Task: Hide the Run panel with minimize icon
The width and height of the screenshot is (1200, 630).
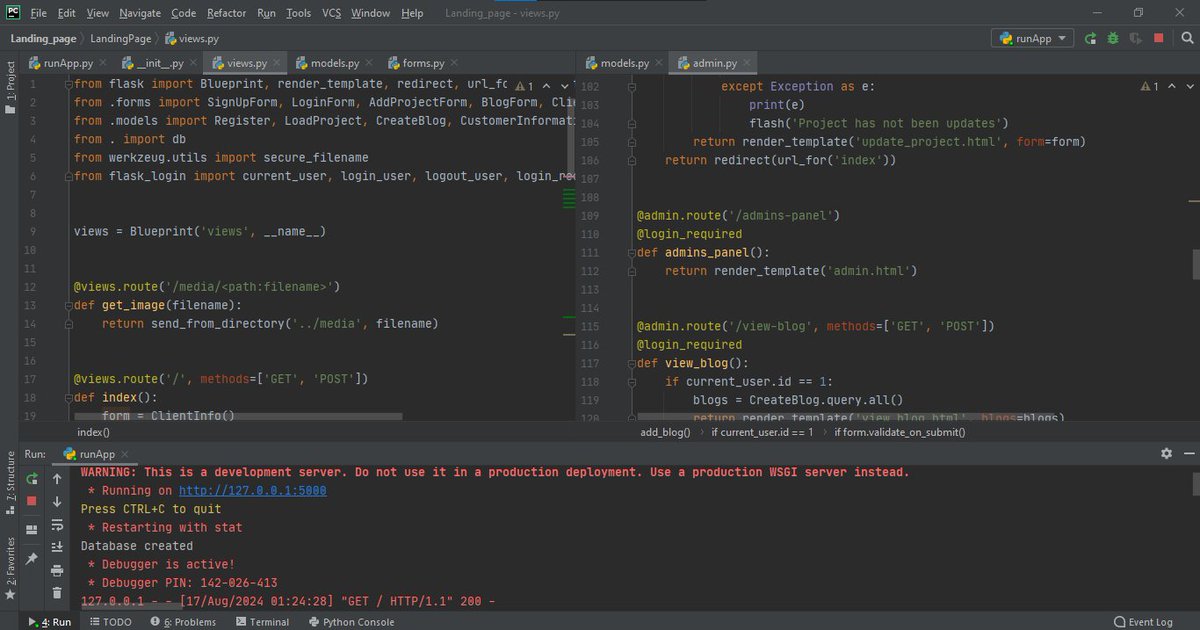Action: pos(1188,453)
